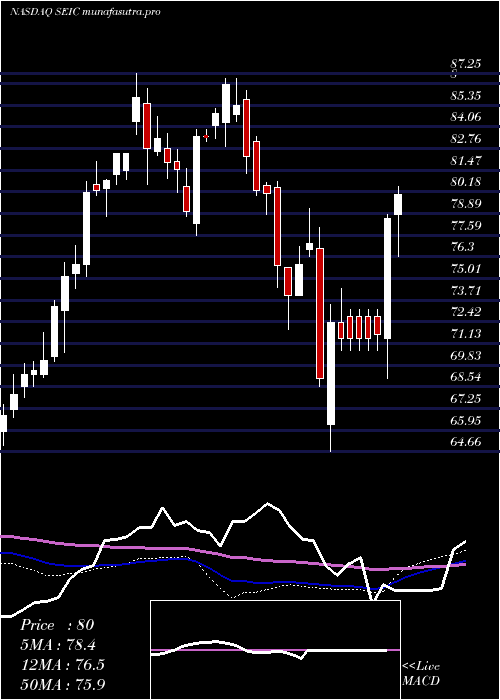Click the 84.06 price axis label
The image size is (500, 700).
click(466, 117)
